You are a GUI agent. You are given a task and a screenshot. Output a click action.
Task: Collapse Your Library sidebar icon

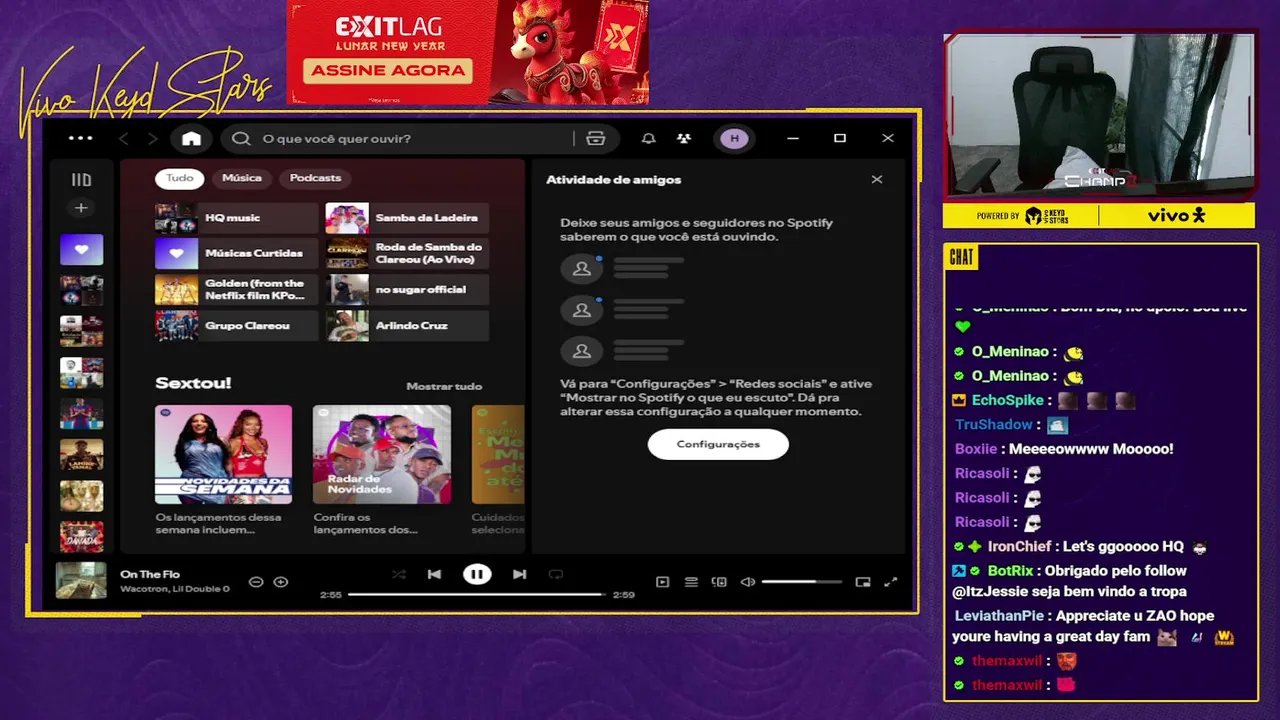[x=81, y=180]
